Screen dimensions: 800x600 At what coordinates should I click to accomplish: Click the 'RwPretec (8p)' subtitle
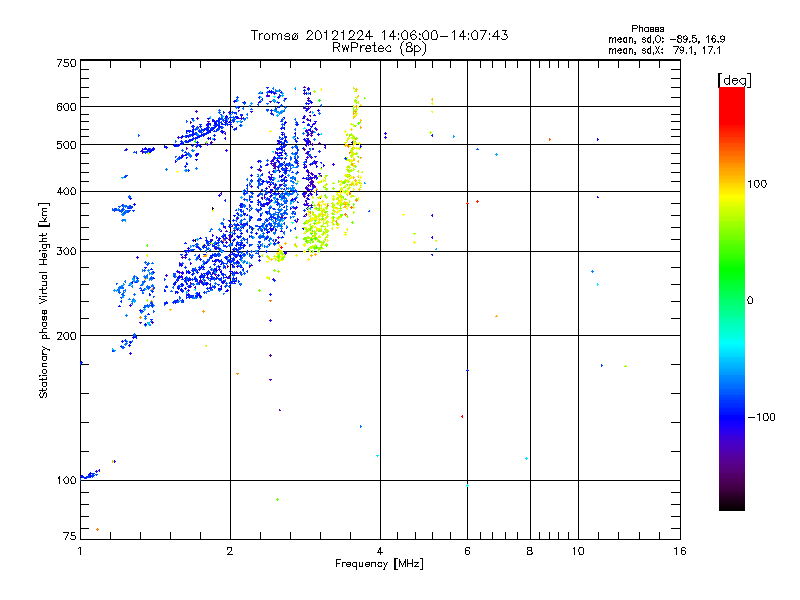[x=379, y=48]
